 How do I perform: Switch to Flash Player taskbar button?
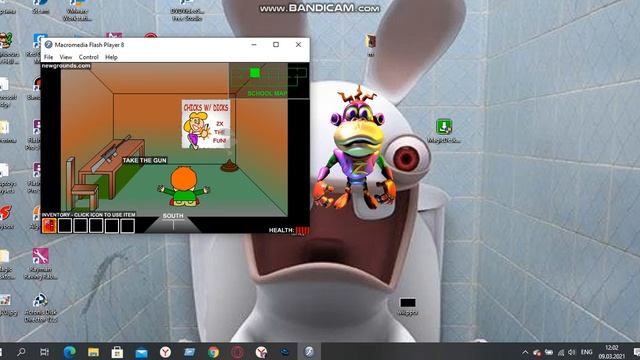point(309,351)
